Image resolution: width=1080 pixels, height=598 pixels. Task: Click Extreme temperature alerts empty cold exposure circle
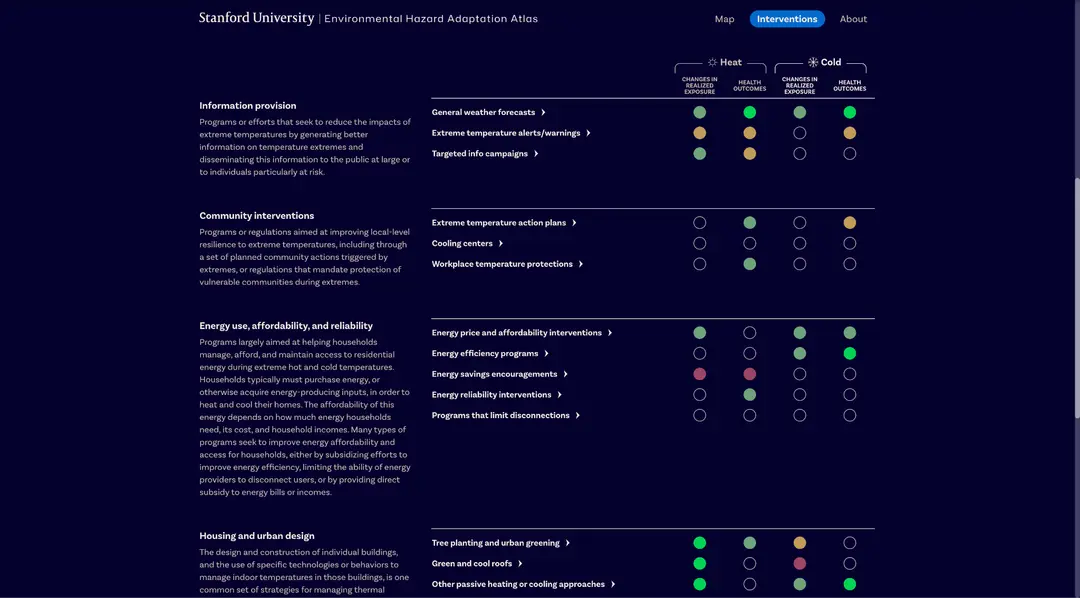(799, 133)
